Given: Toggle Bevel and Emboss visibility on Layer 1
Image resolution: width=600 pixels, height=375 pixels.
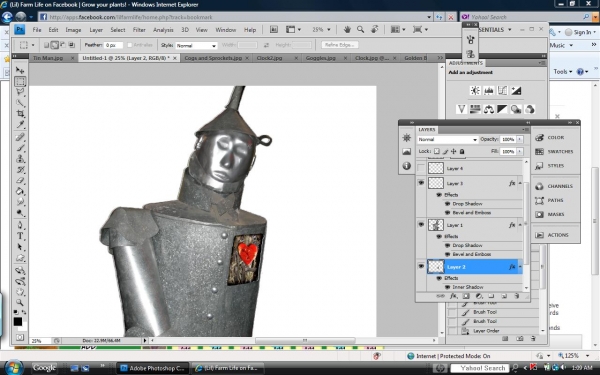Looking at the screenshot, I should click(x=447, y=254).
